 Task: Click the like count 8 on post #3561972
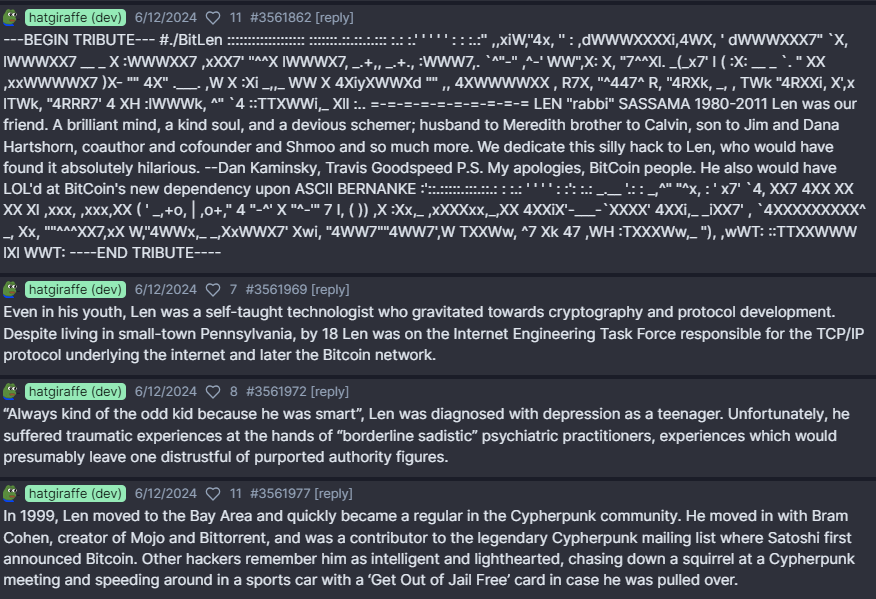234,392
